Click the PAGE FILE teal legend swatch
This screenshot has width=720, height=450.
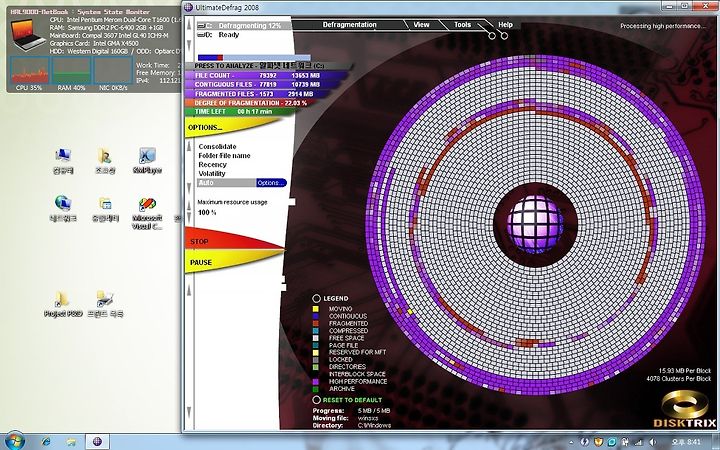point(316,345)
